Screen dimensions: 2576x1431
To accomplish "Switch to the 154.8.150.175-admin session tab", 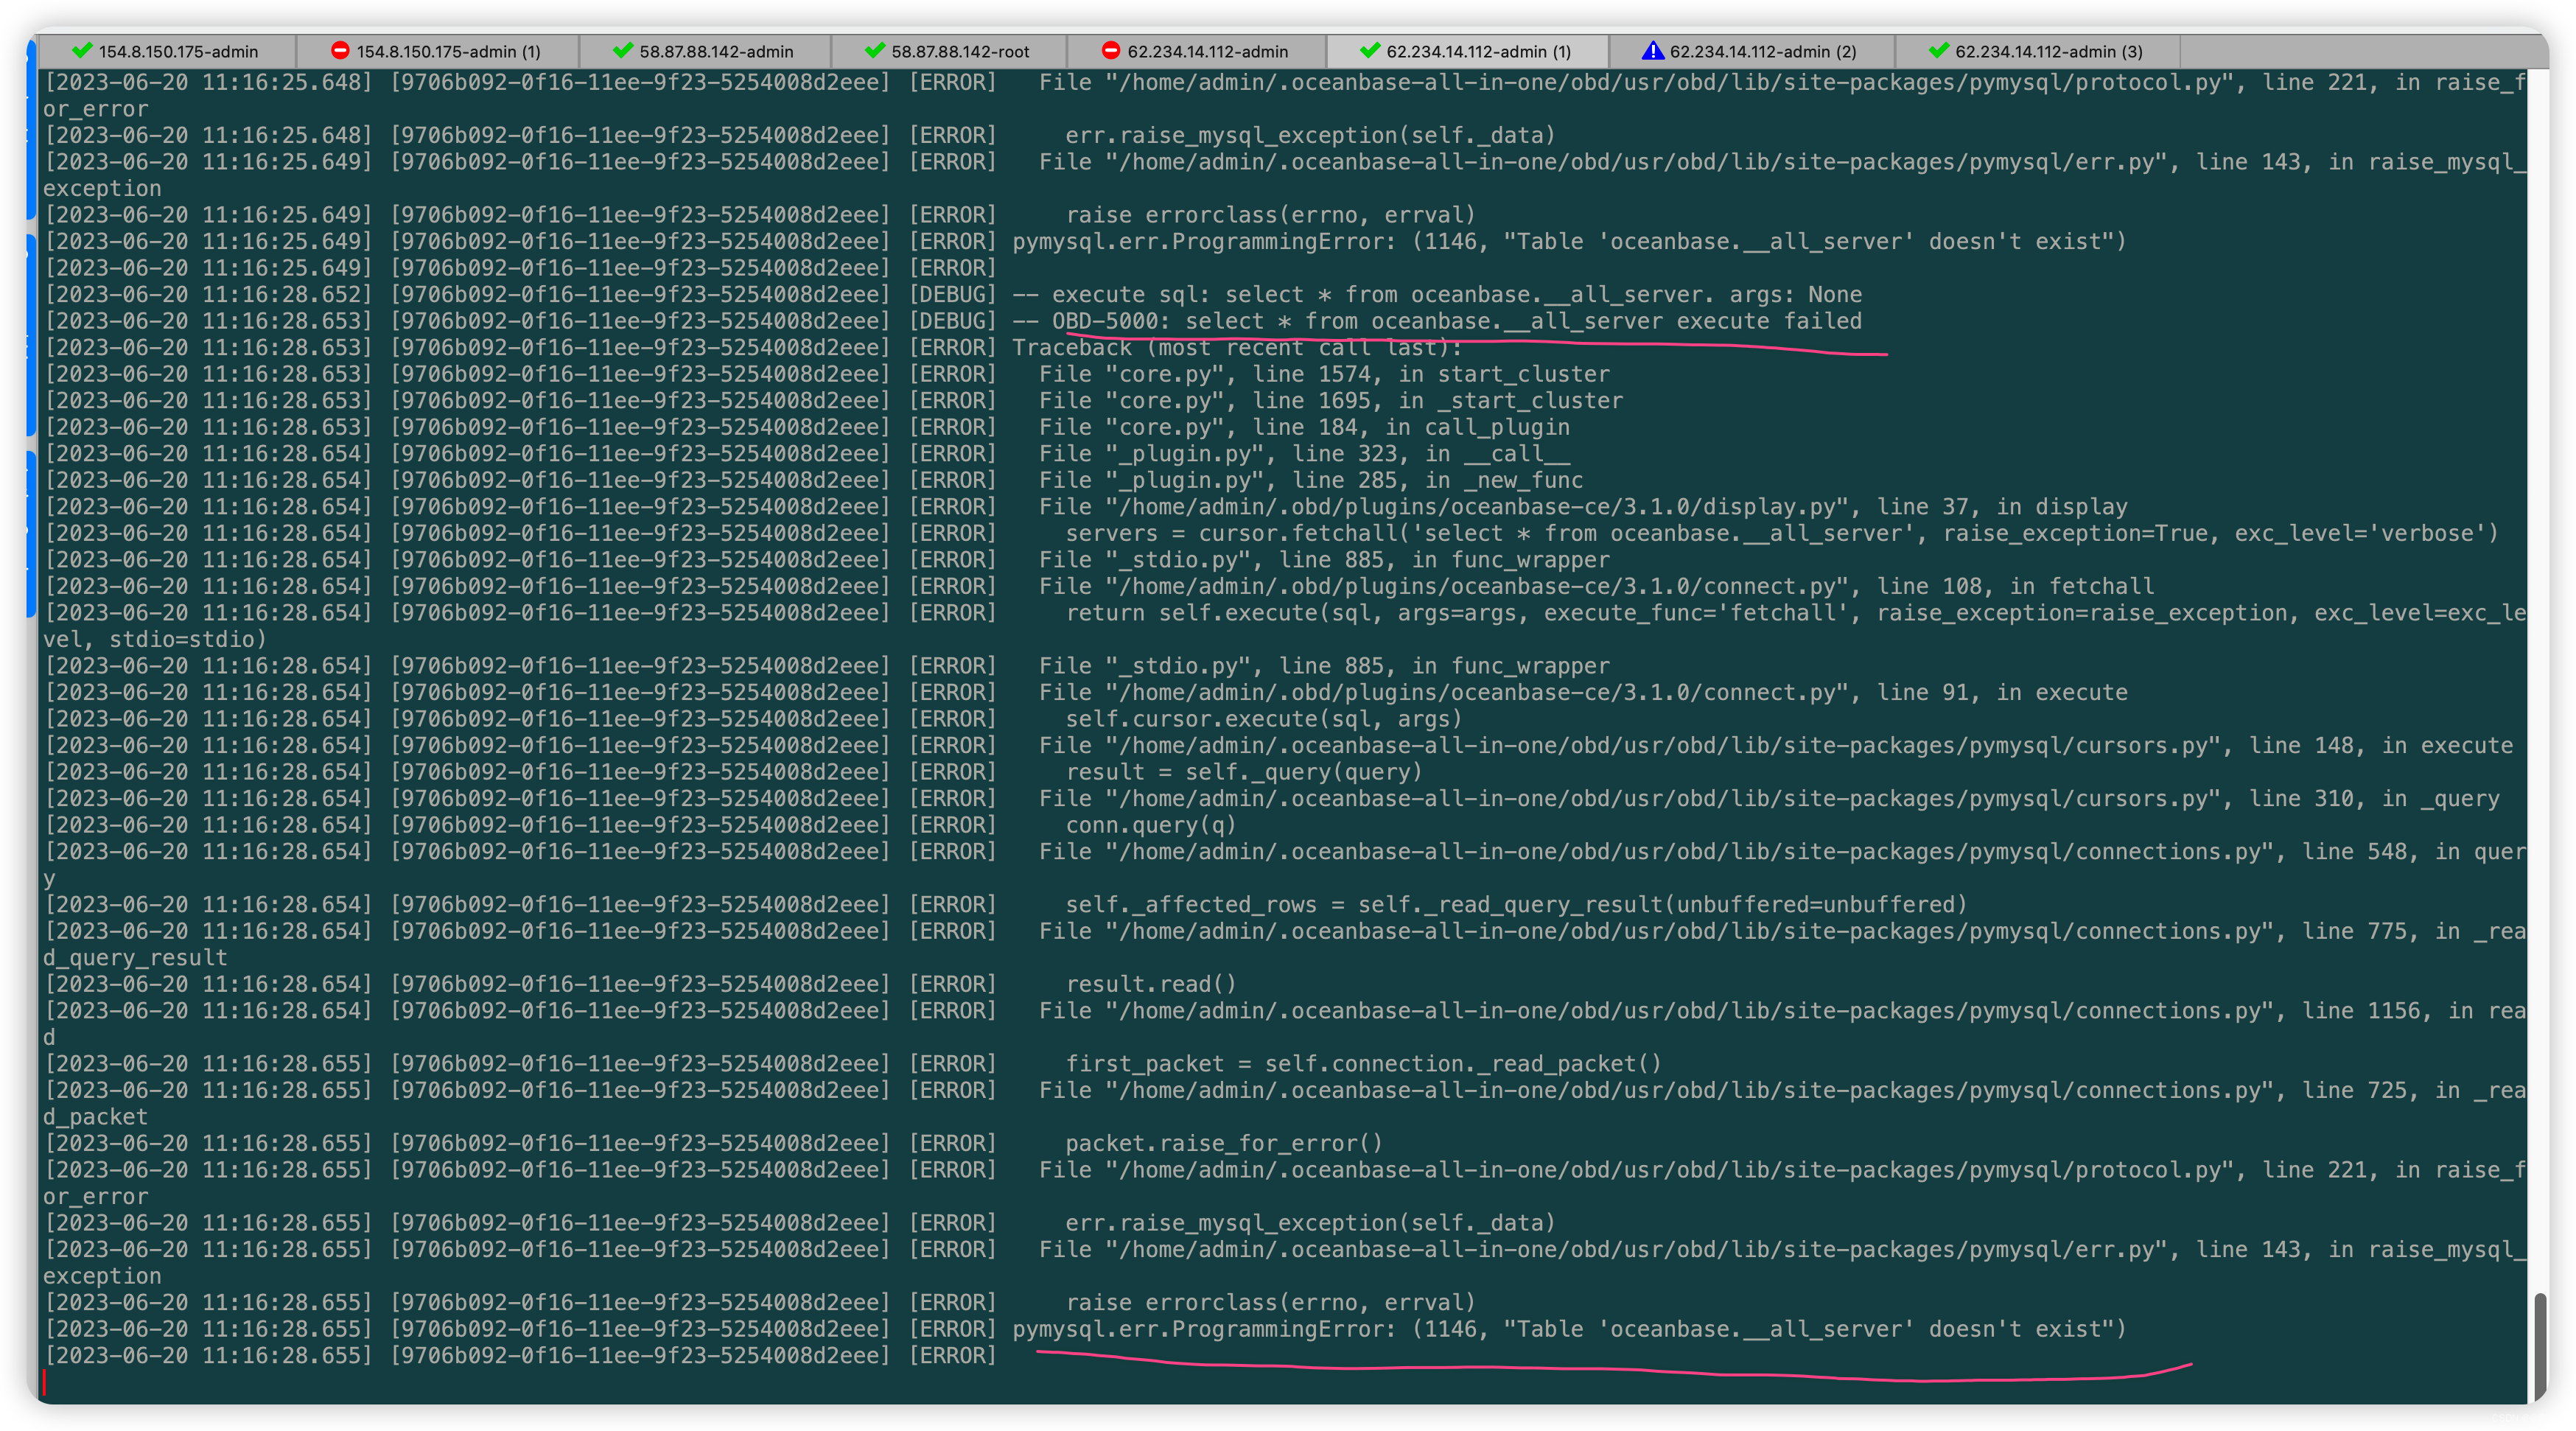I will click(178, 52).
